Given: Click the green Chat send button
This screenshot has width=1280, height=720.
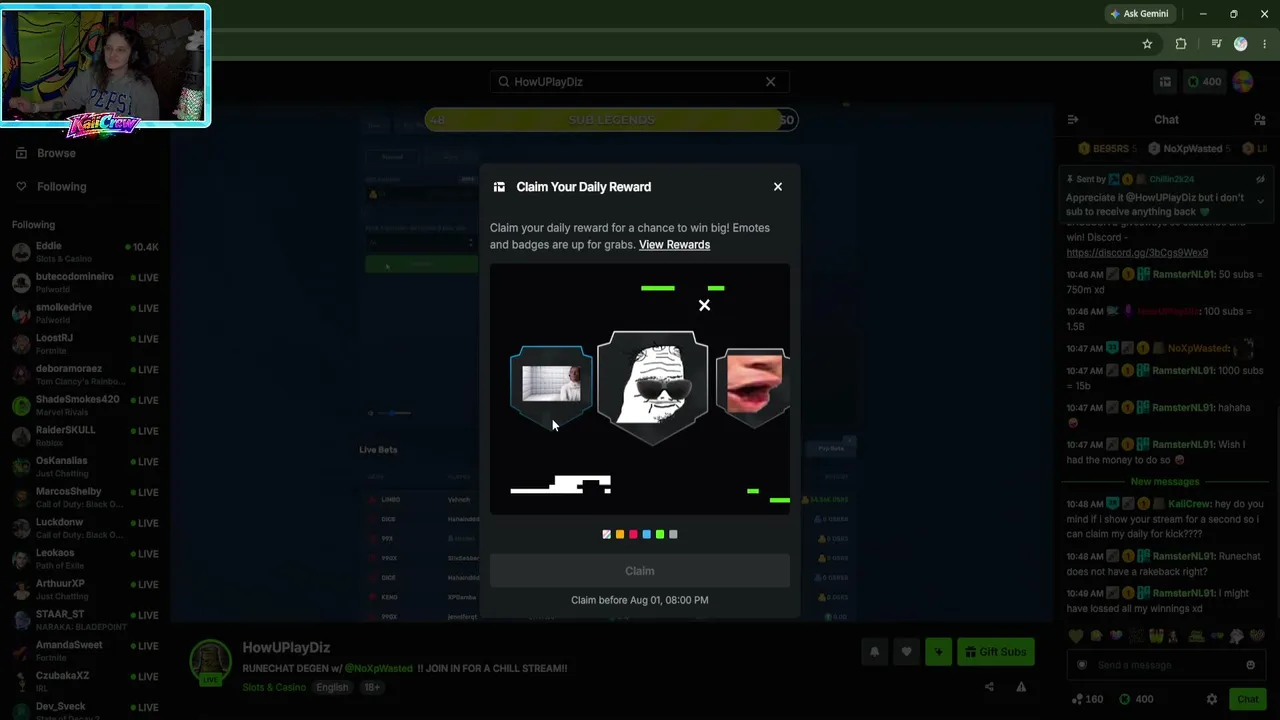Looking at the screenshot, I should pos(1247,699).
